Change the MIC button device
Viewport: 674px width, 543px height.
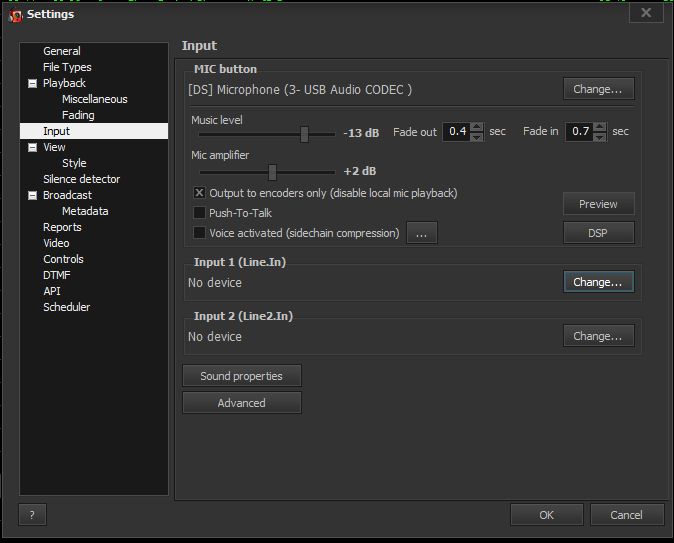click(x=598, y=89)
